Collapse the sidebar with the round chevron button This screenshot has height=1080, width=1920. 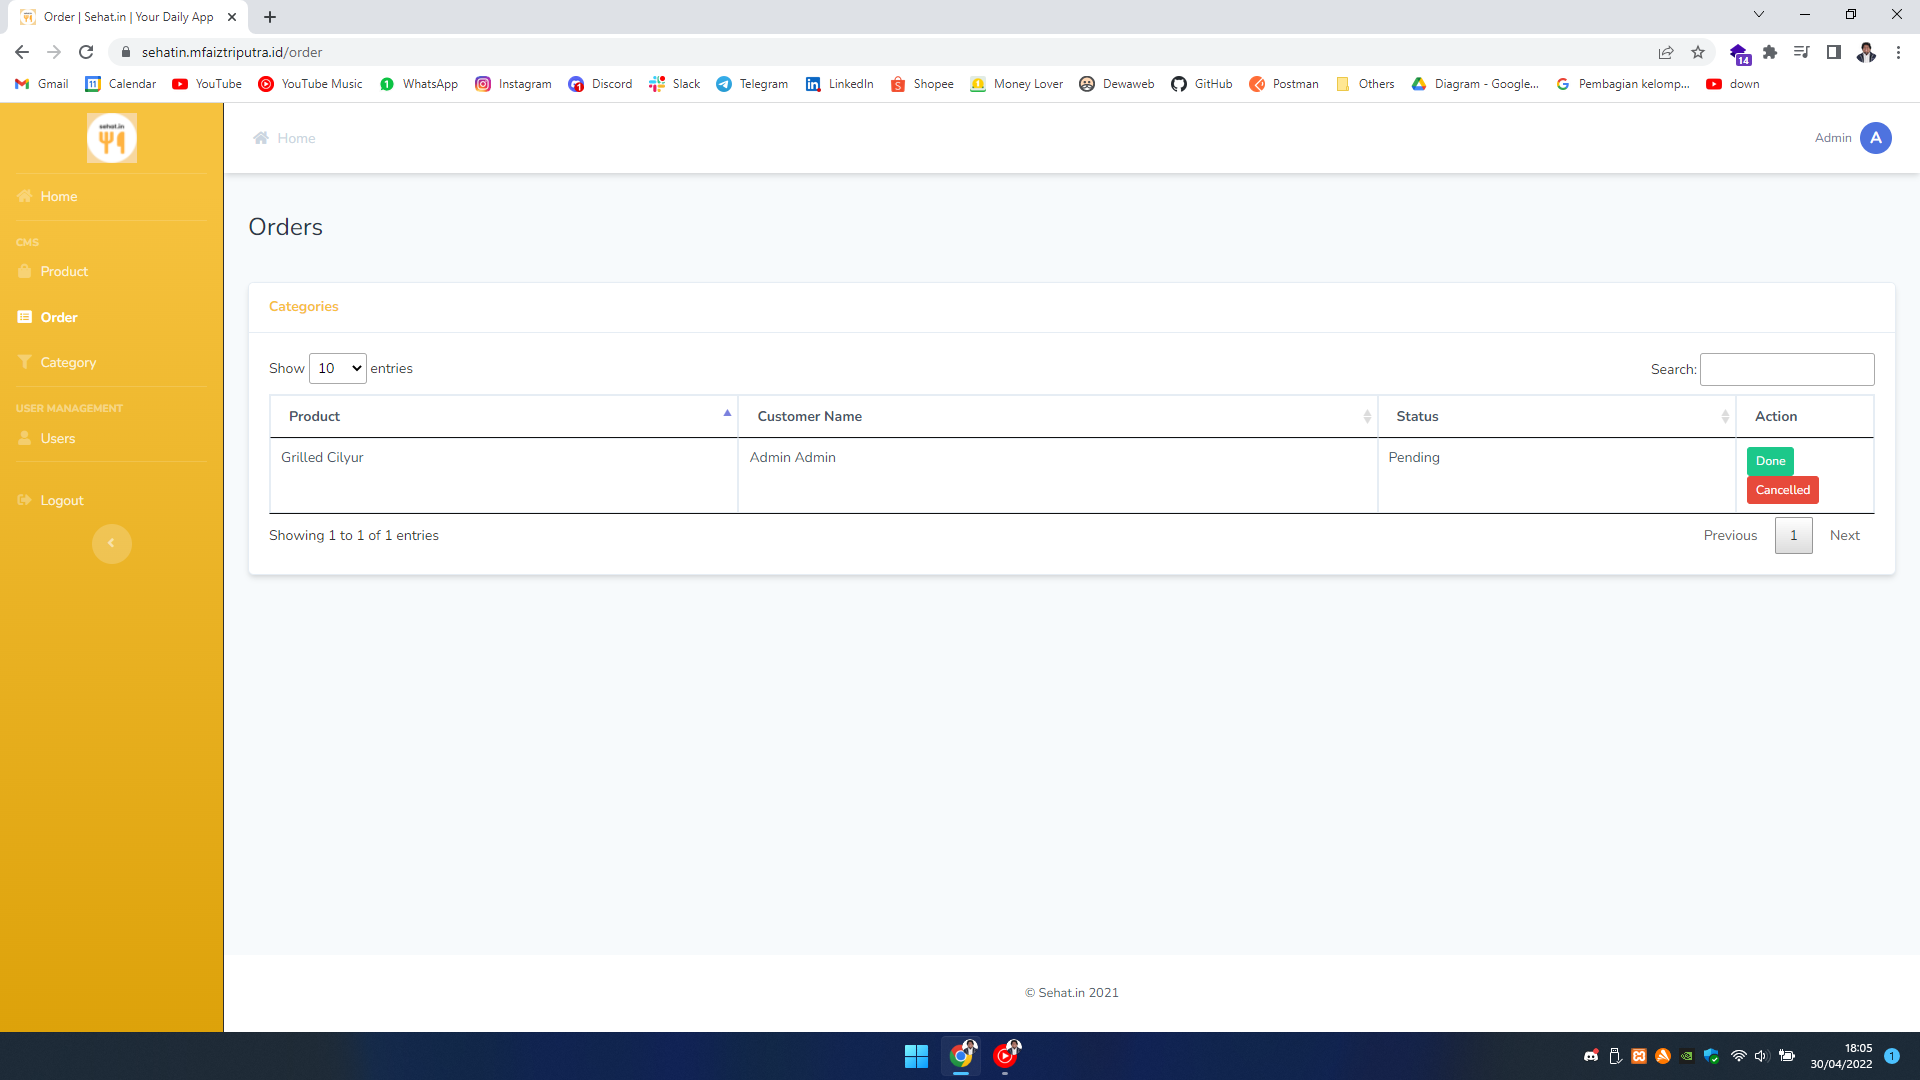pyautogui.click(x=111, y=543)
